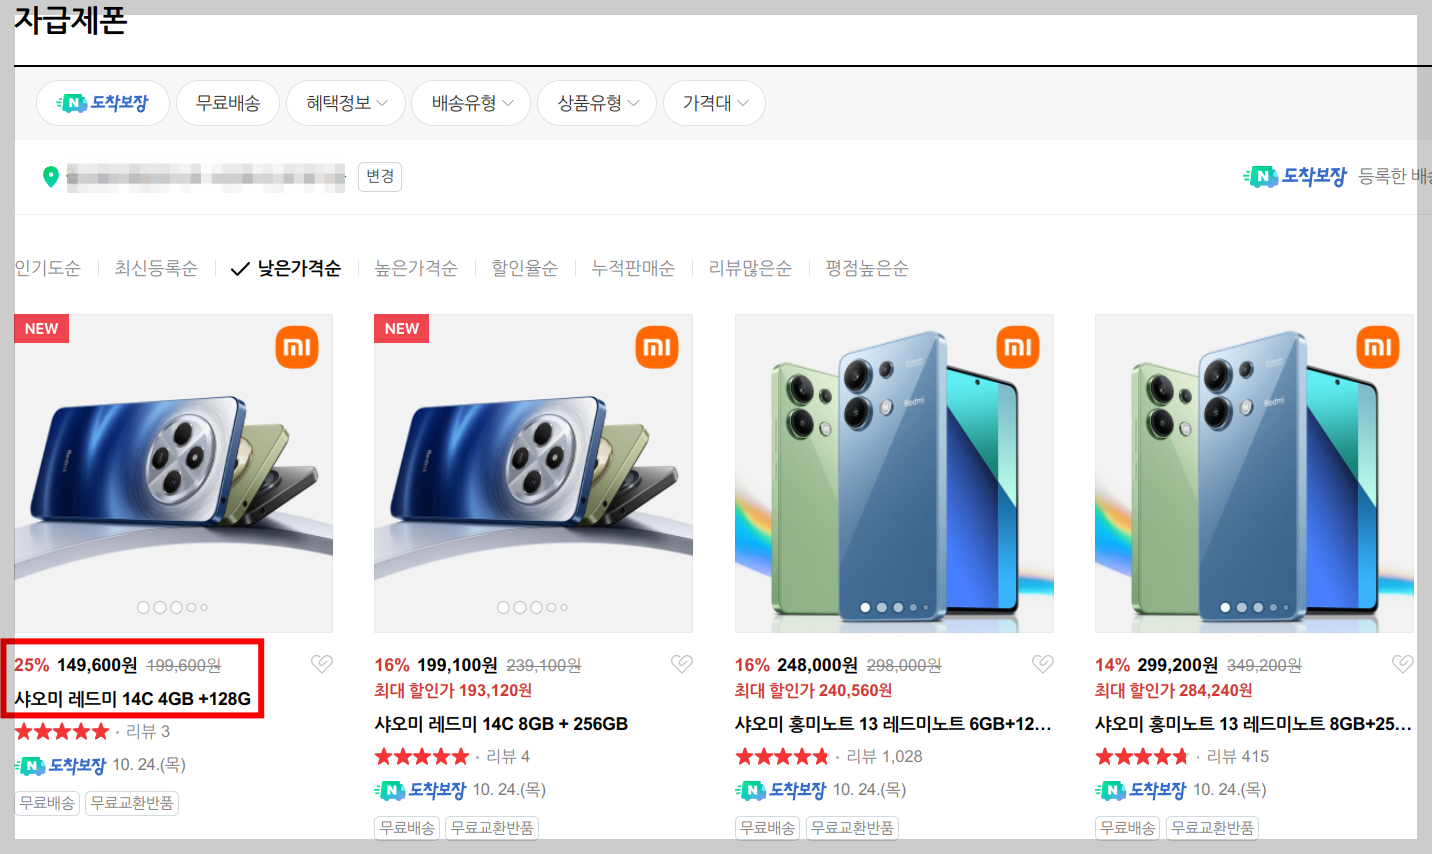This screenshot has width=1432, height=854.
Task: Sort by 할인율순
Action: [525, 268]
